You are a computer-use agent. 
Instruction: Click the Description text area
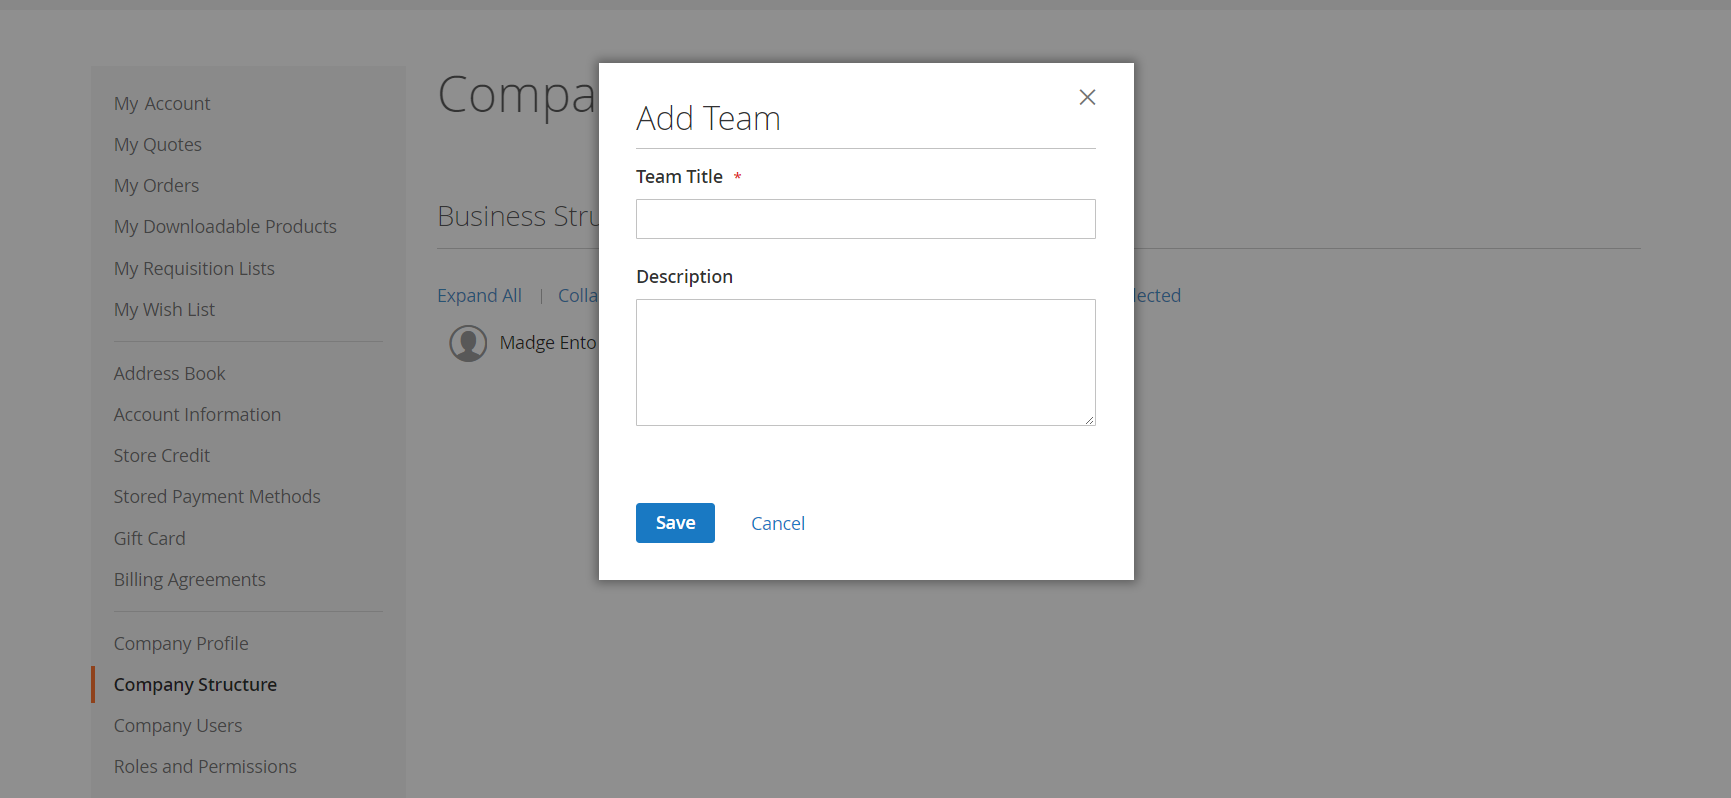point(865,362)
